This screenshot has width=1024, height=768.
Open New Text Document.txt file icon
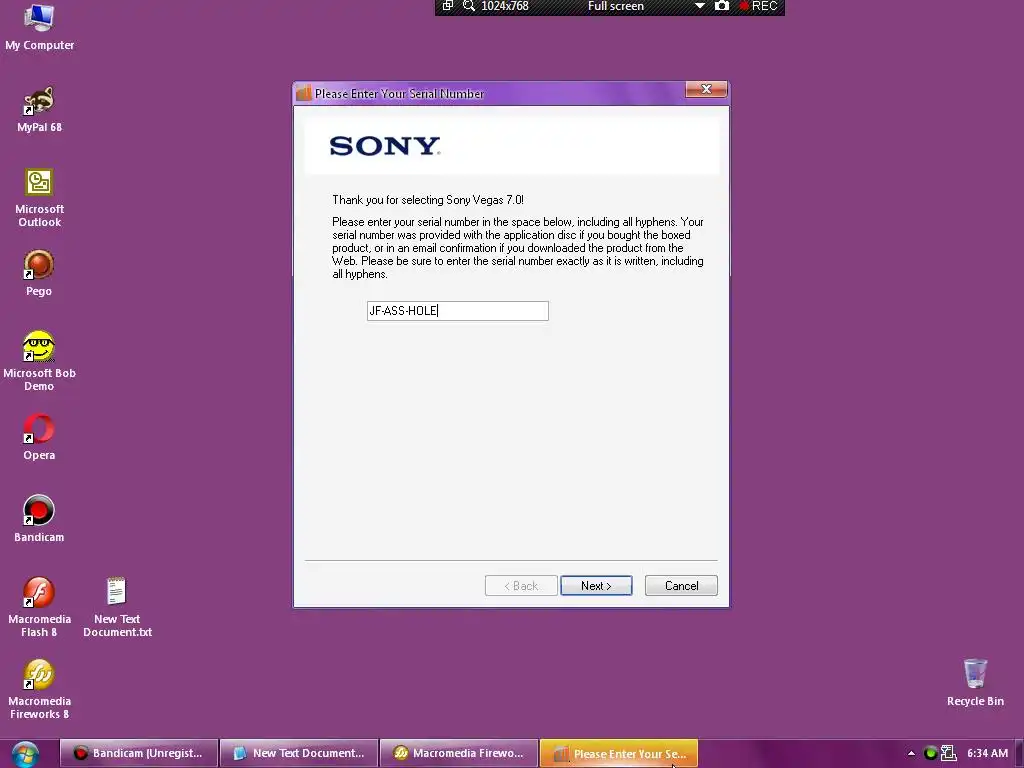(x=117, y=607)
